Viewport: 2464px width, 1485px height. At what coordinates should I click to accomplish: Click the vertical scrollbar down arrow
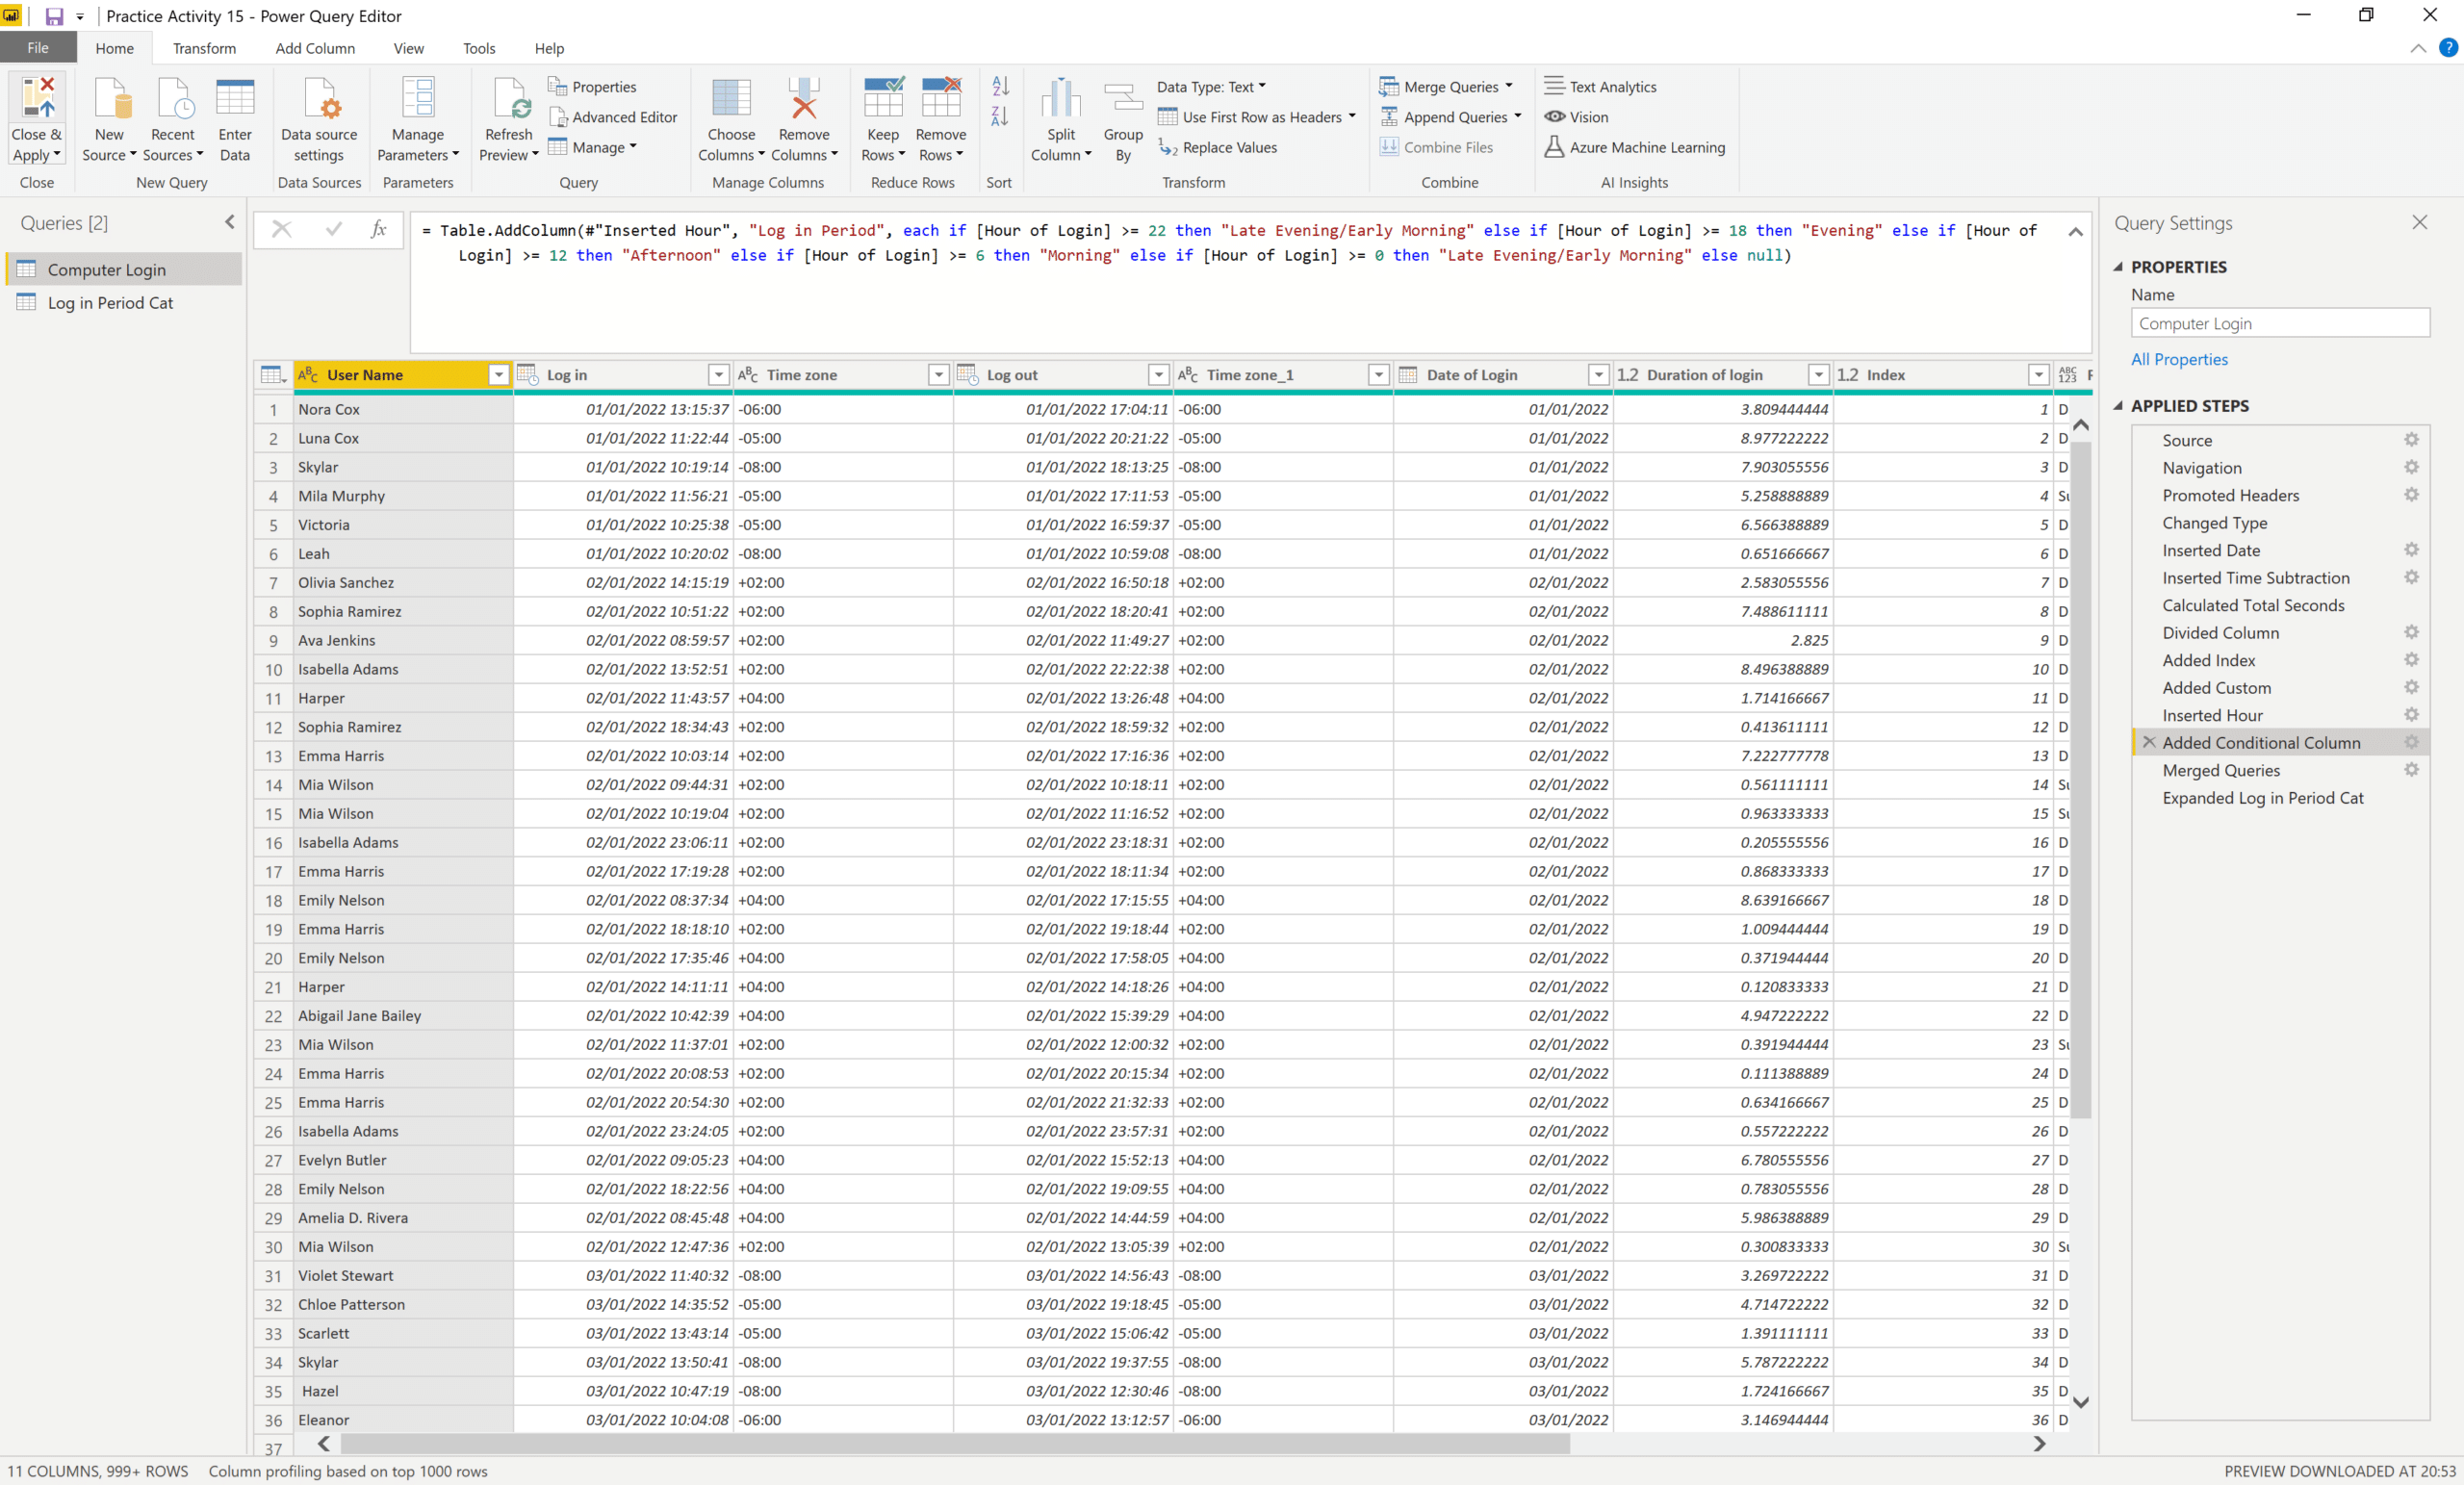[2080, 1402]
